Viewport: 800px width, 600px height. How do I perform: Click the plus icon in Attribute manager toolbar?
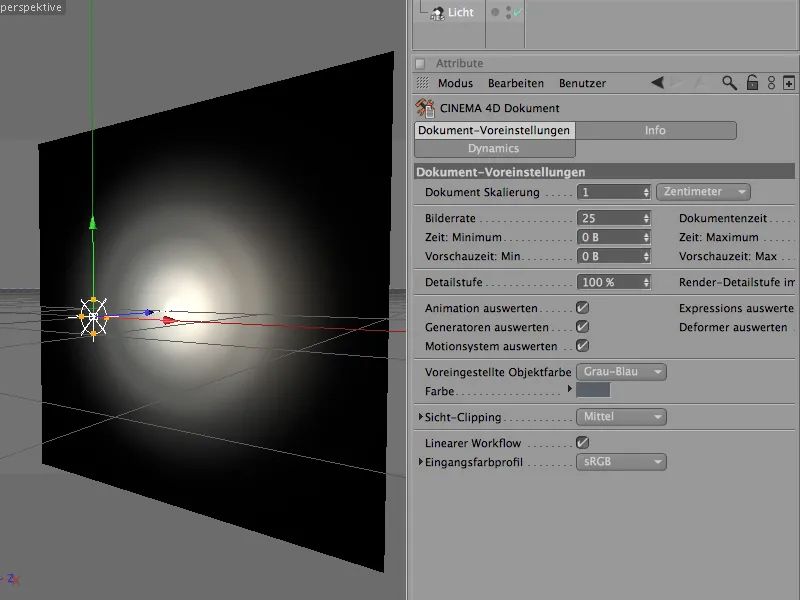point(787,81)
